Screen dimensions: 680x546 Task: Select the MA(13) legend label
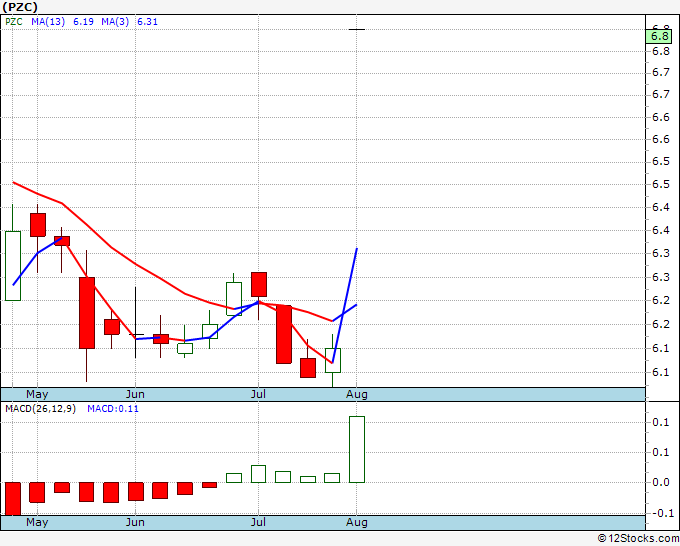click(x=48, y=22)
